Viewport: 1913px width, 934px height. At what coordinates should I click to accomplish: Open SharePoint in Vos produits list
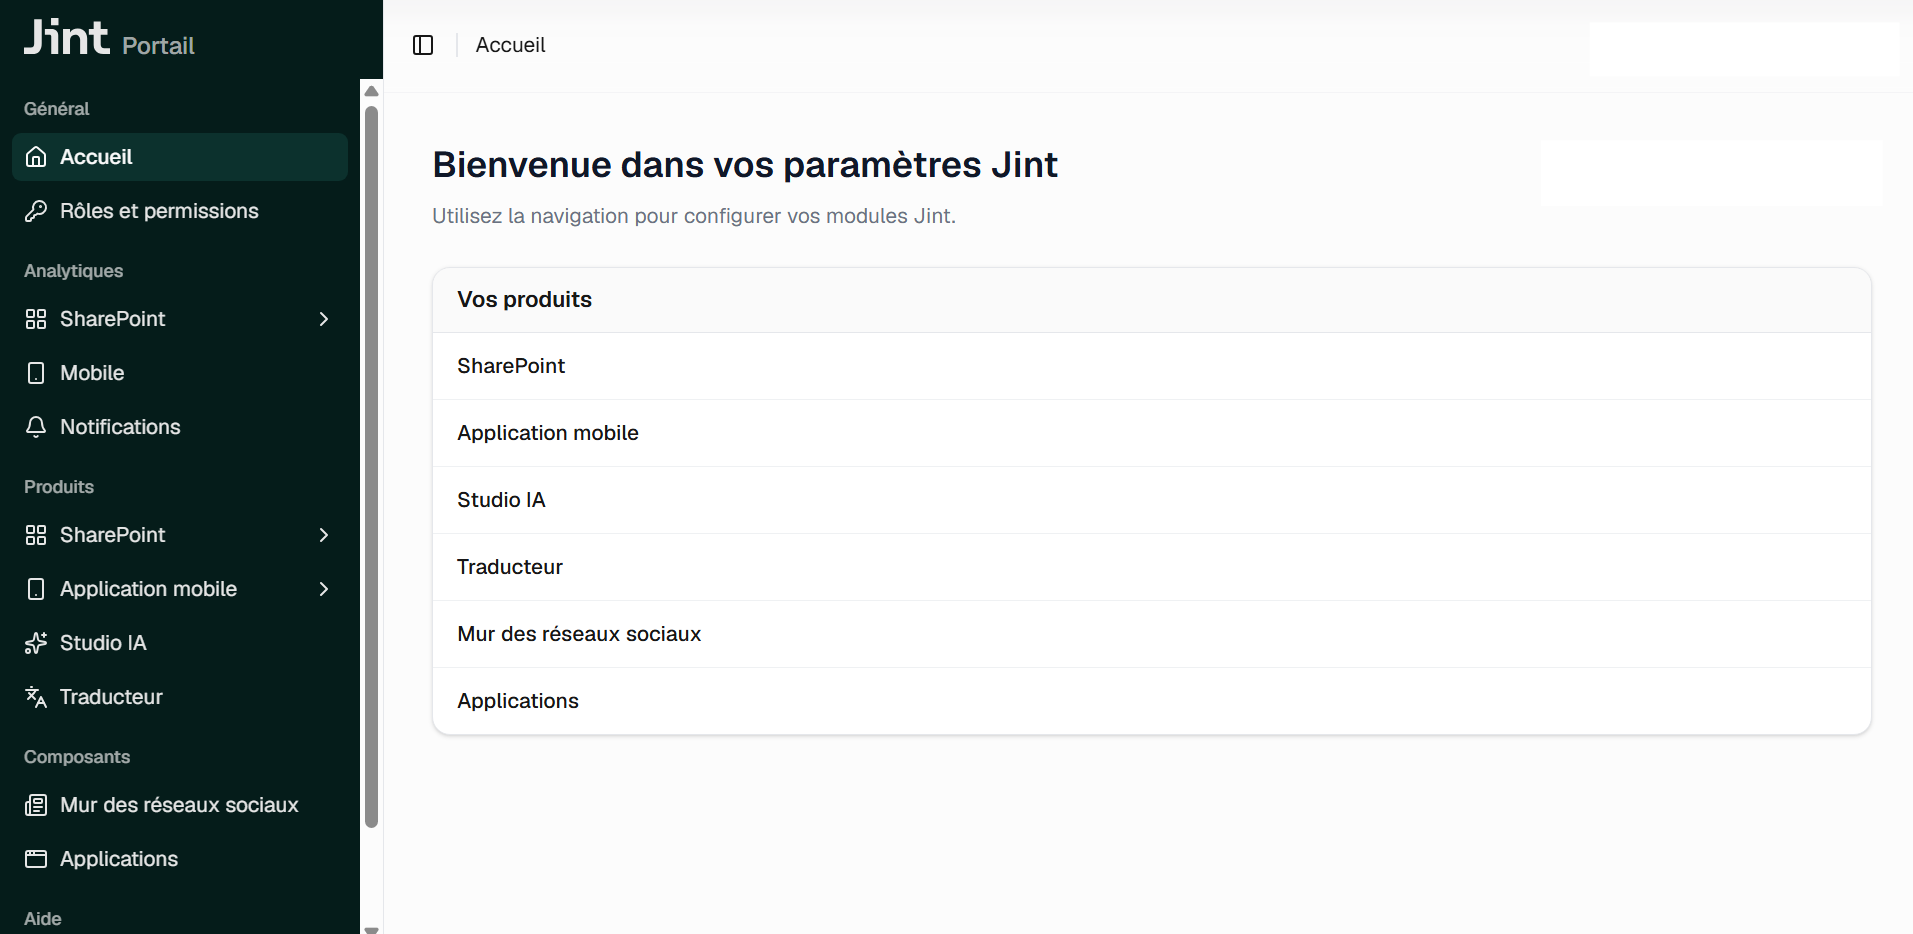coord(1151,366)
